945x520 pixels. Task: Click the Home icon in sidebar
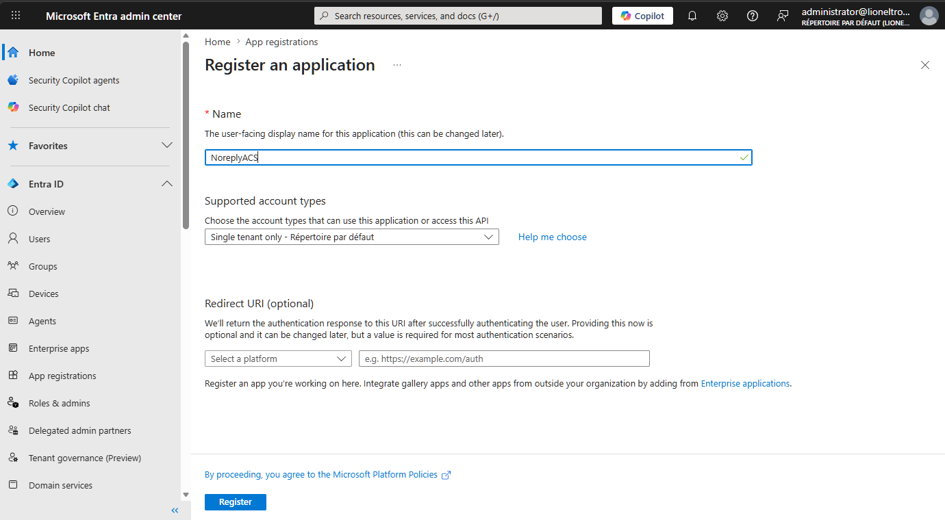click(13, 52)
